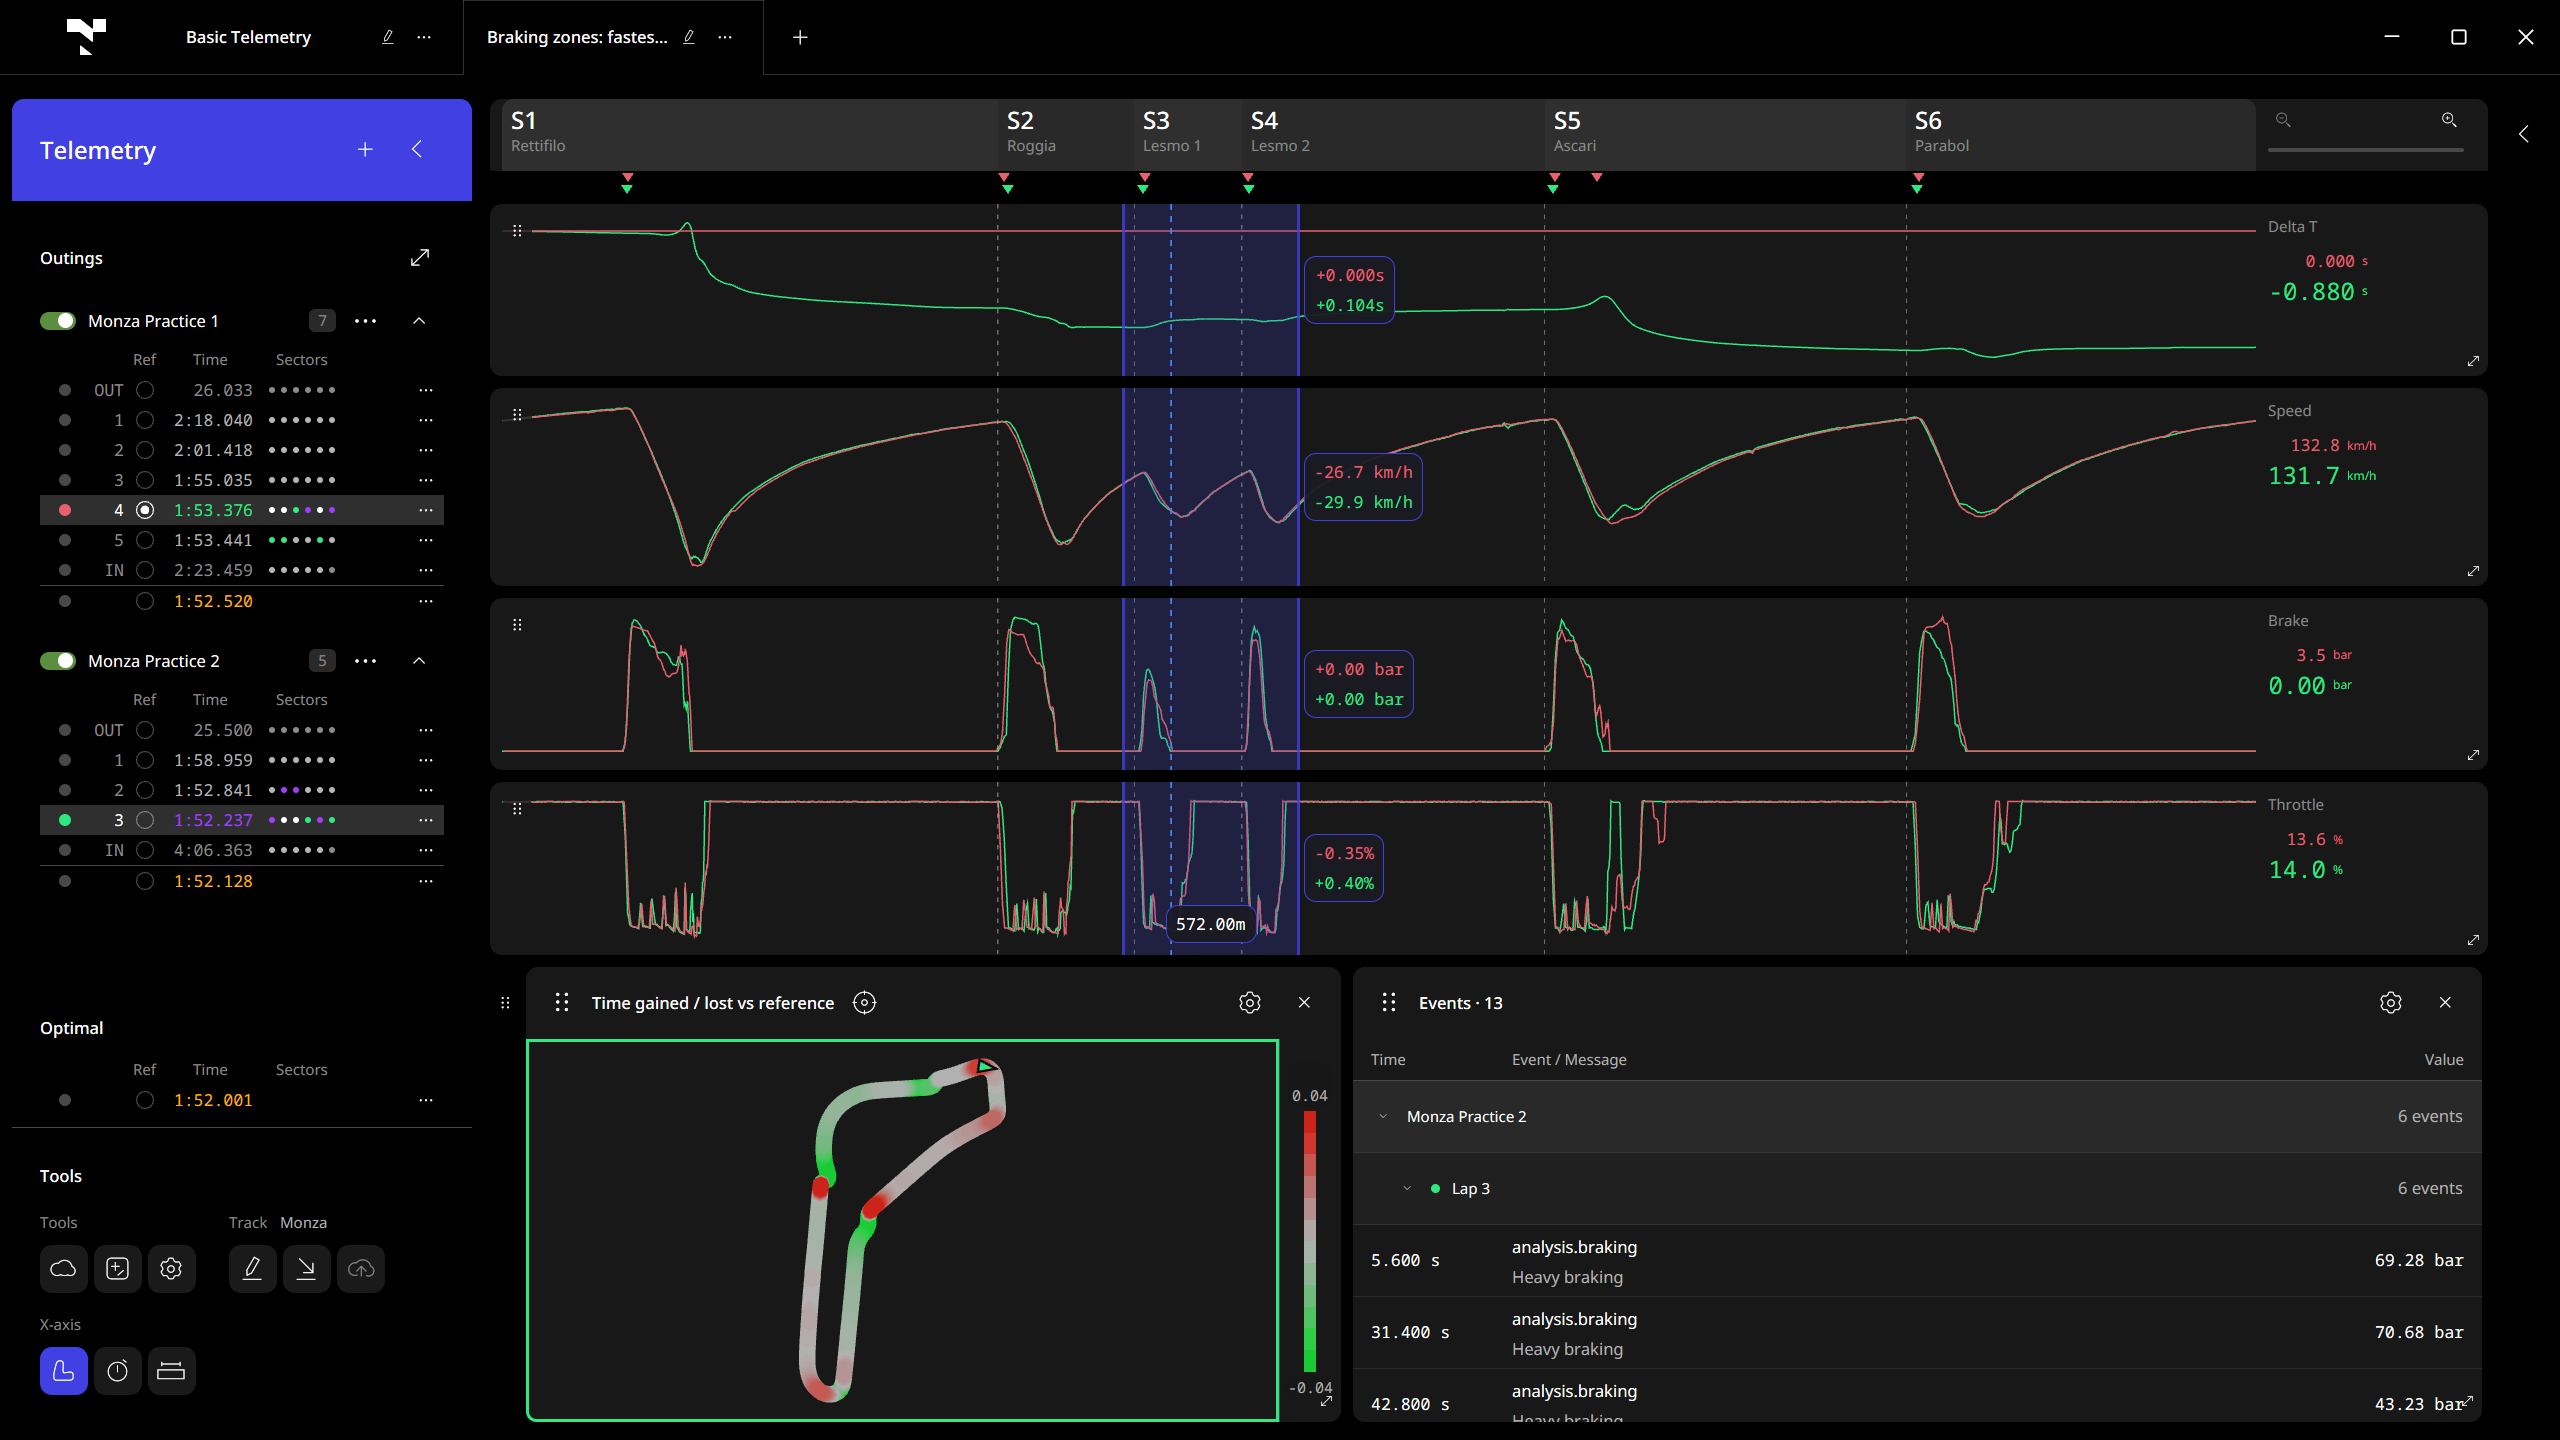The height and width of the screenshot is (1440, 2560).
Task: Click the add-panel tool icon in Tools
Action: [117, 1269]
